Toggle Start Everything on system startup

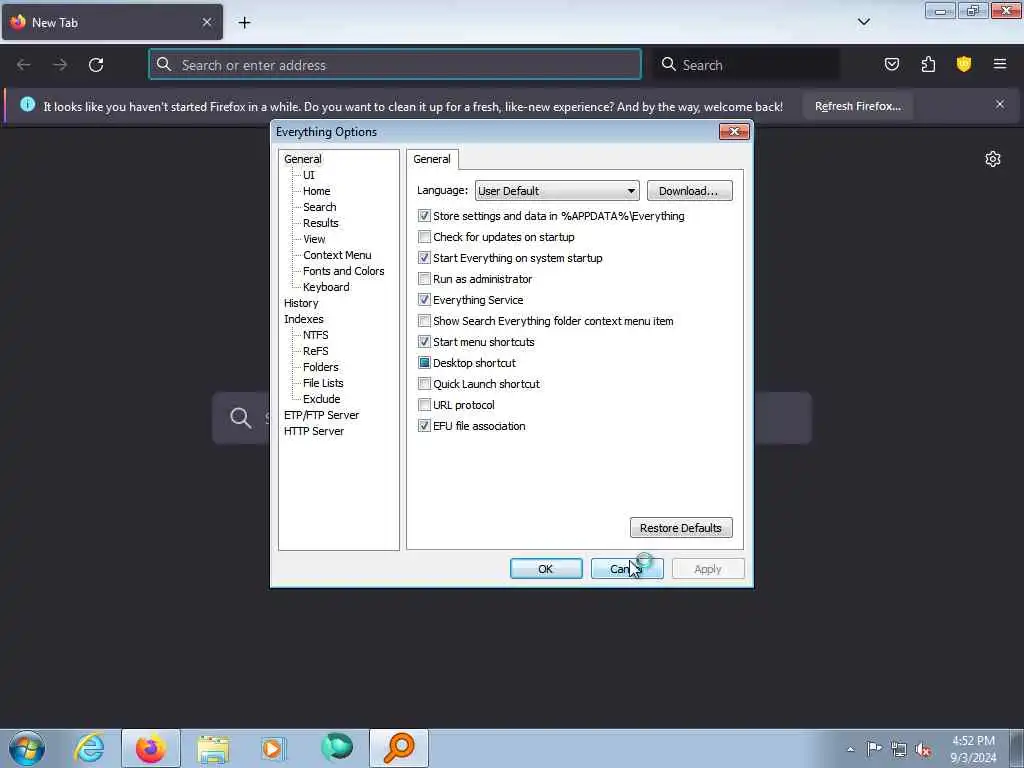(x=424, y=258)
